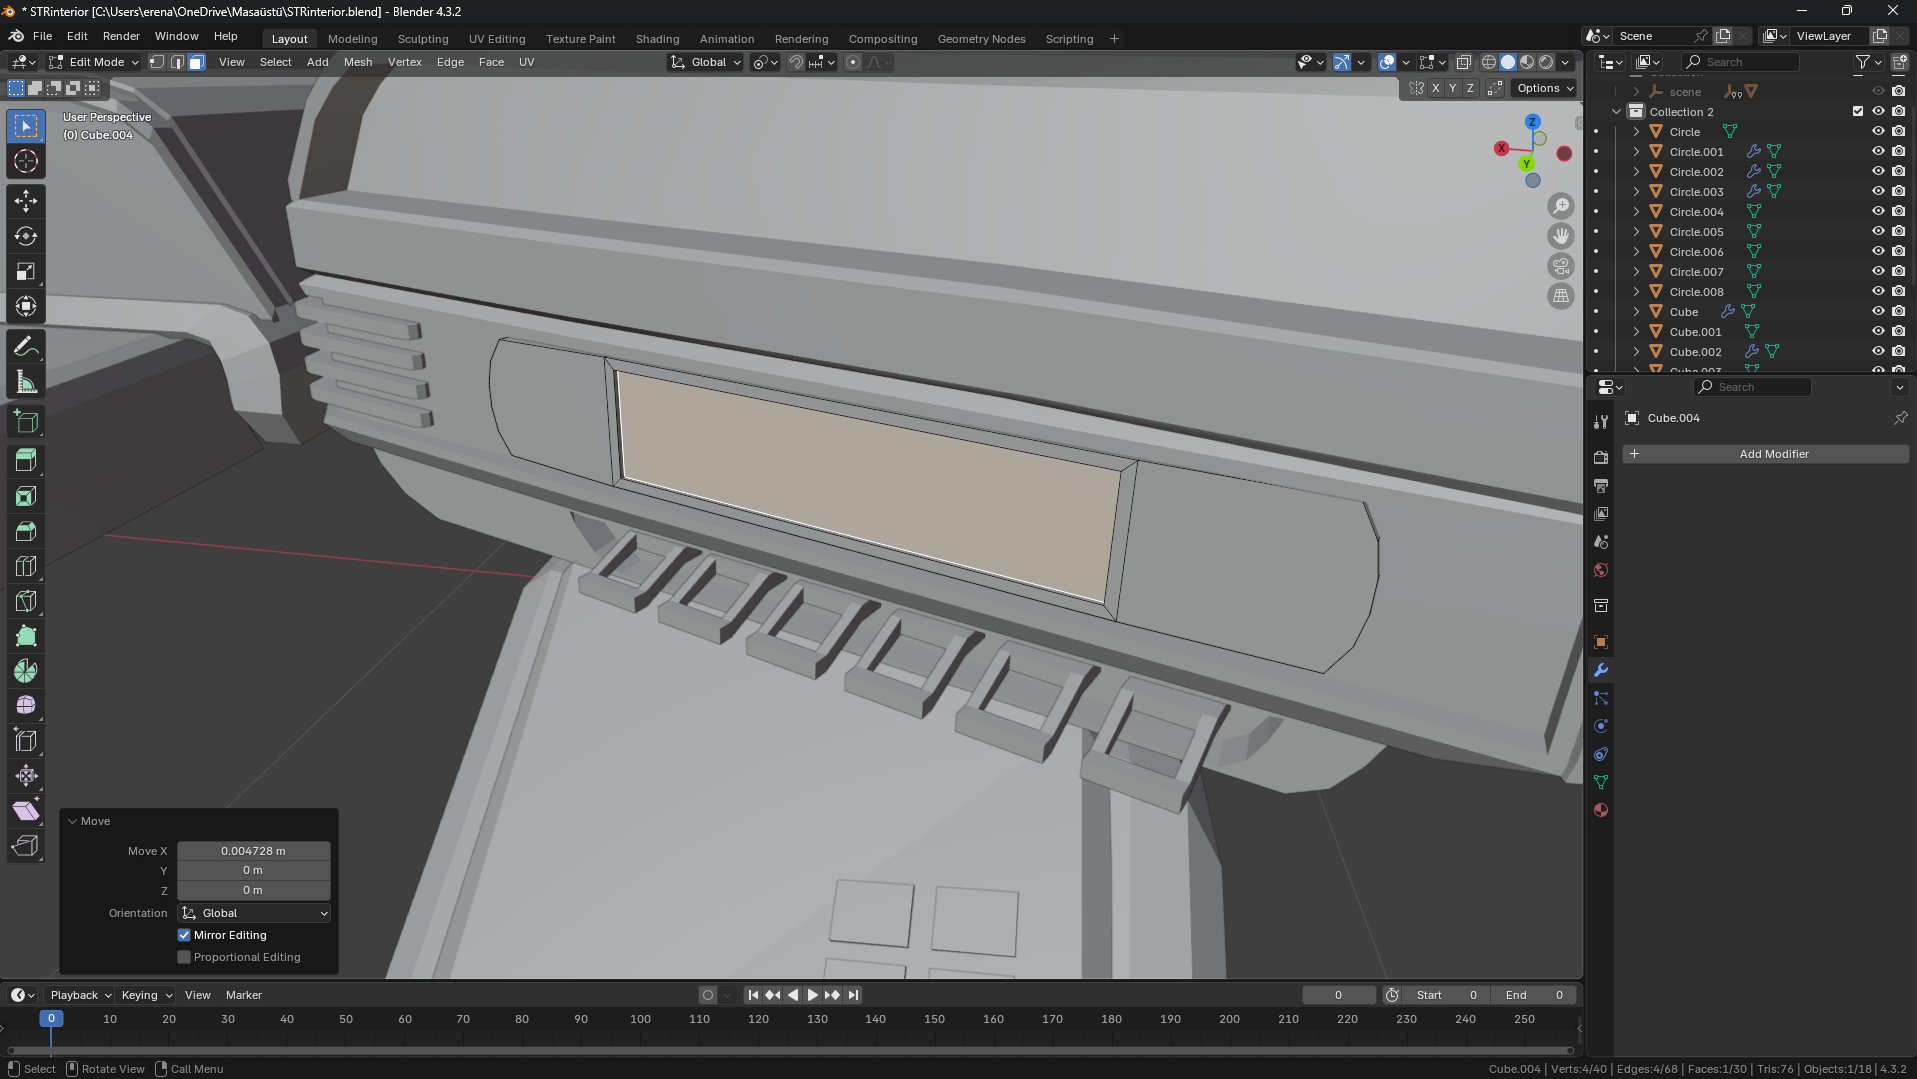Hide Cube.001 in the viewport

click(1878, 331)
